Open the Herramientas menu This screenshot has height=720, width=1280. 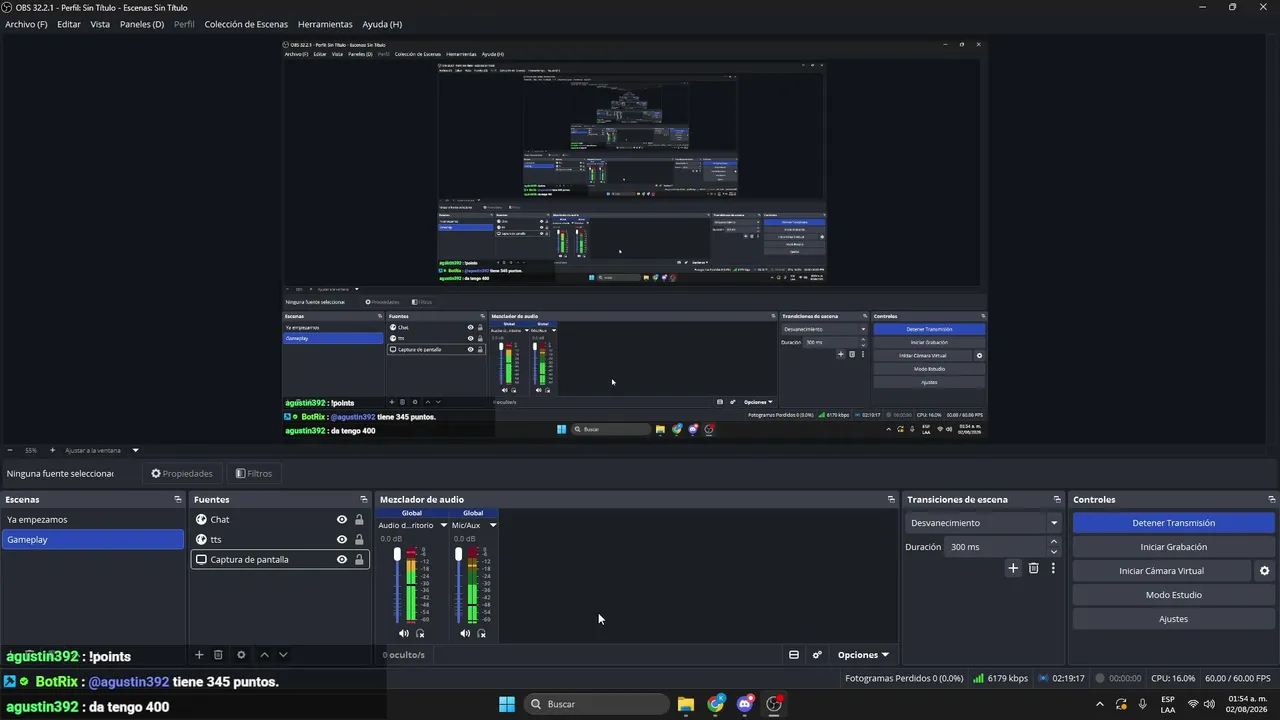pyautogui.click(x=325, y=24)
